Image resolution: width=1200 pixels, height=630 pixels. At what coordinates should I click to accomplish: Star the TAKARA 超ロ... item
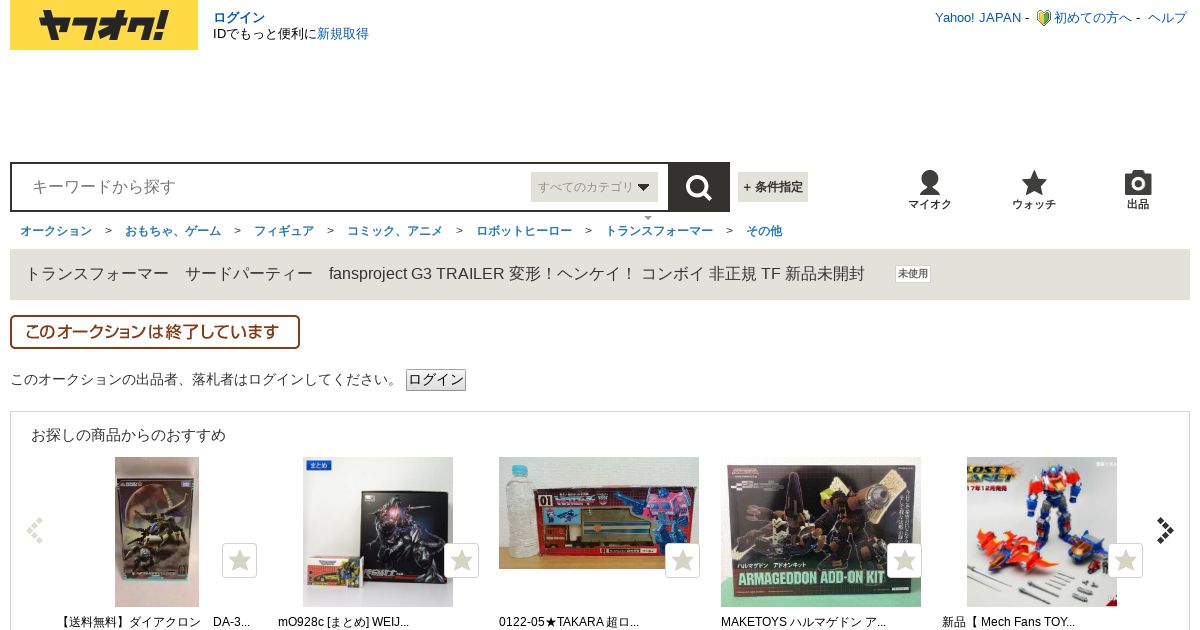click(683, 561)
